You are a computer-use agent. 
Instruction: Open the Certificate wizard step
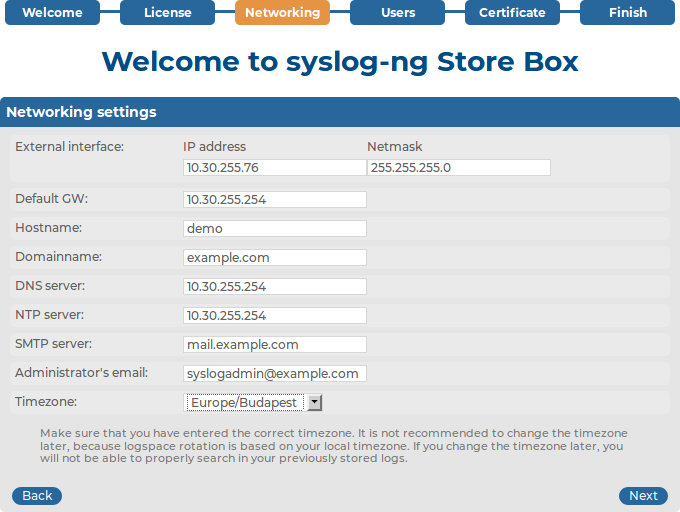[512, 12]
